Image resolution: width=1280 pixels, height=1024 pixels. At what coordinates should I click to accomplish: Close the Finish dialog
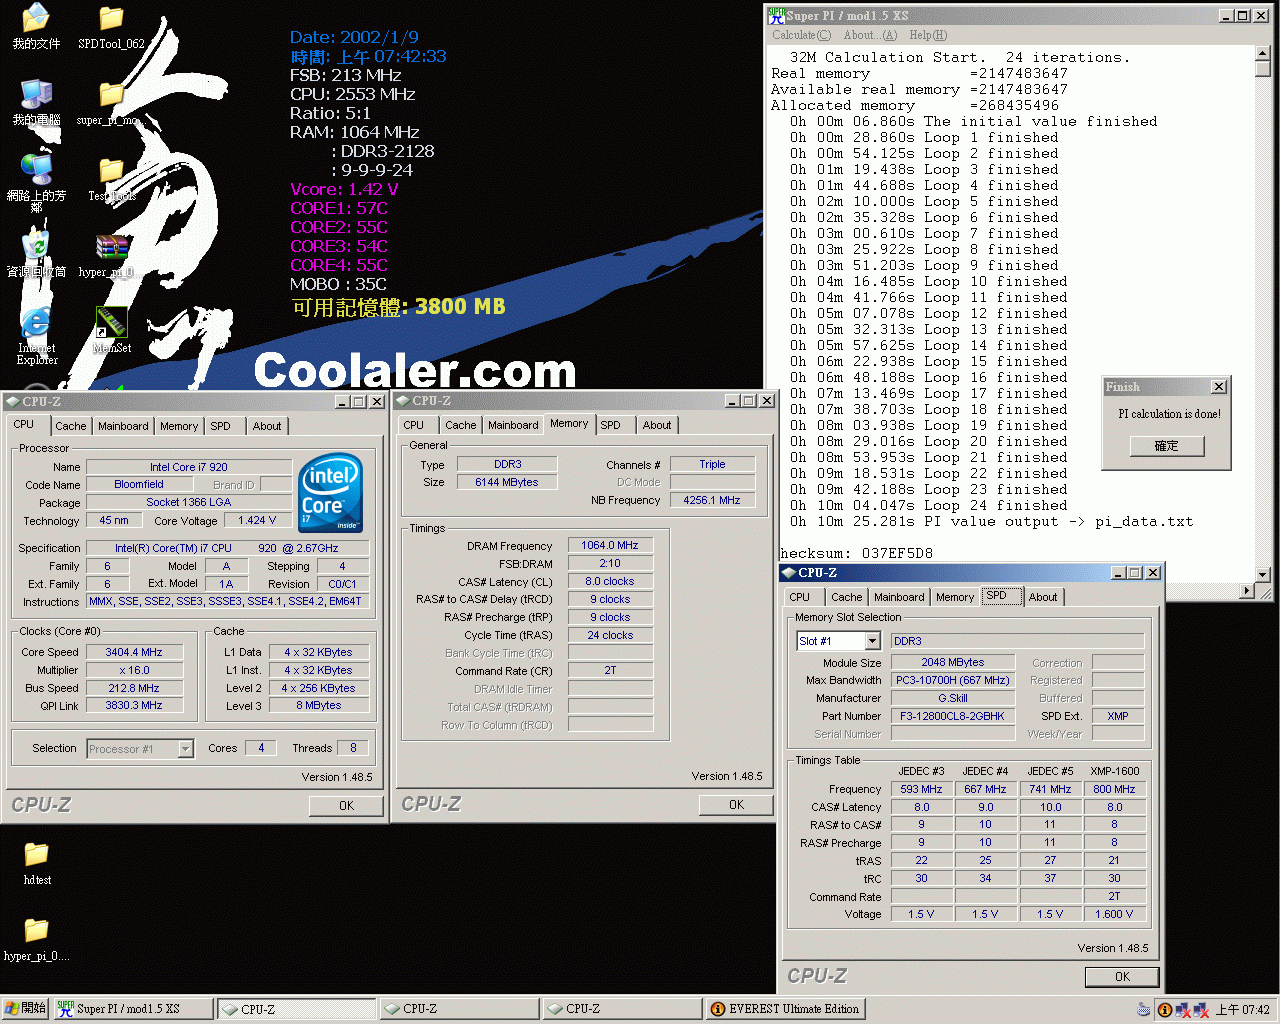click(x=1218, y=387)
